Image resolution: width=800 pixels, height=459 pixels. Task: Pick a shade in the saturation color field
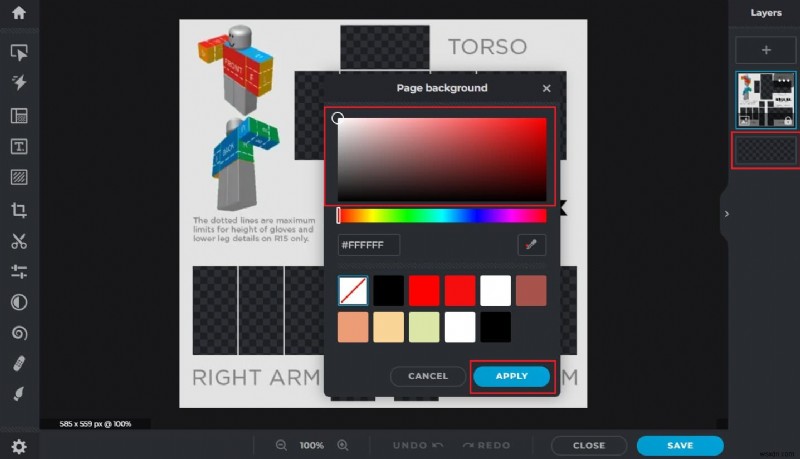[442, 160]
